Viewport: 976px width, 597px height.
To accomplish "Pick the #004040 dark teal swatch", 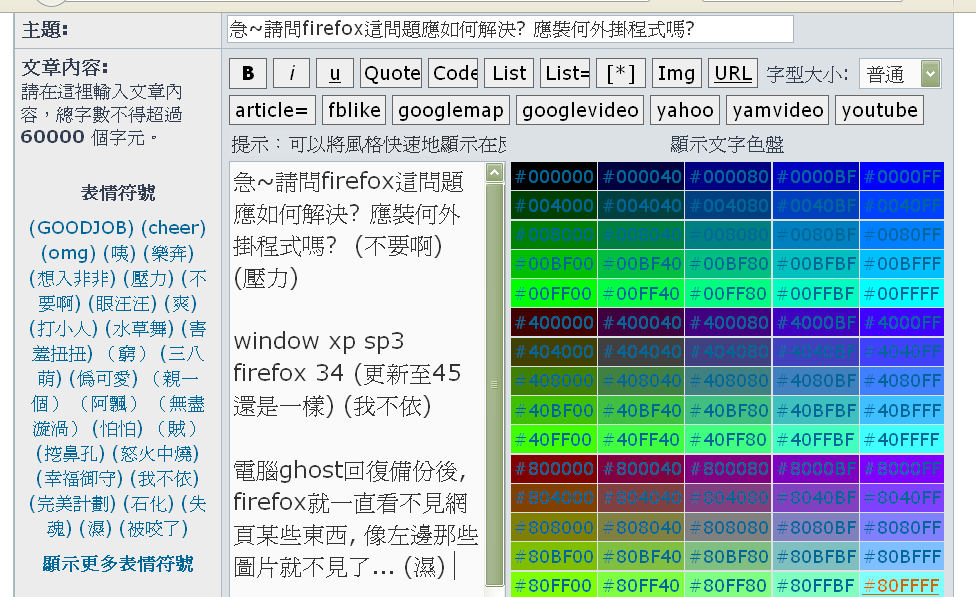I will pos(642,206).
